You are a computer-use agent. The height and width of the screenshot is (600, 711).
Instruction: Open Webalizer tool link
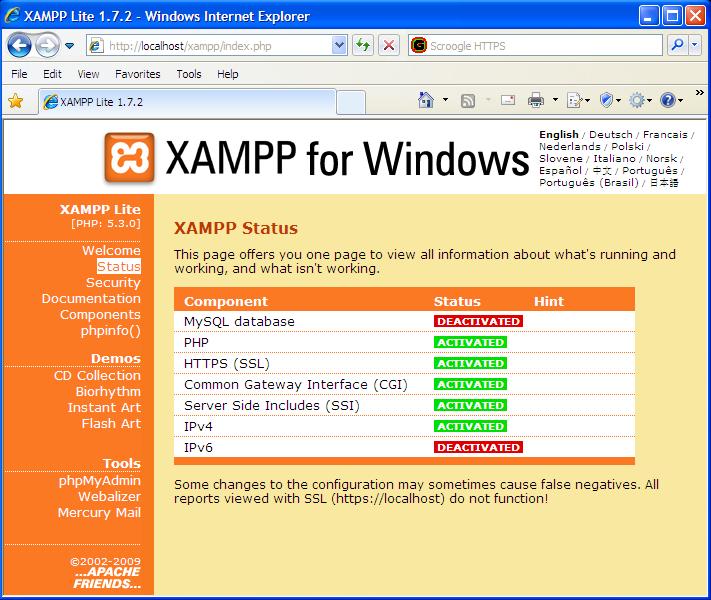pos(109,497)
